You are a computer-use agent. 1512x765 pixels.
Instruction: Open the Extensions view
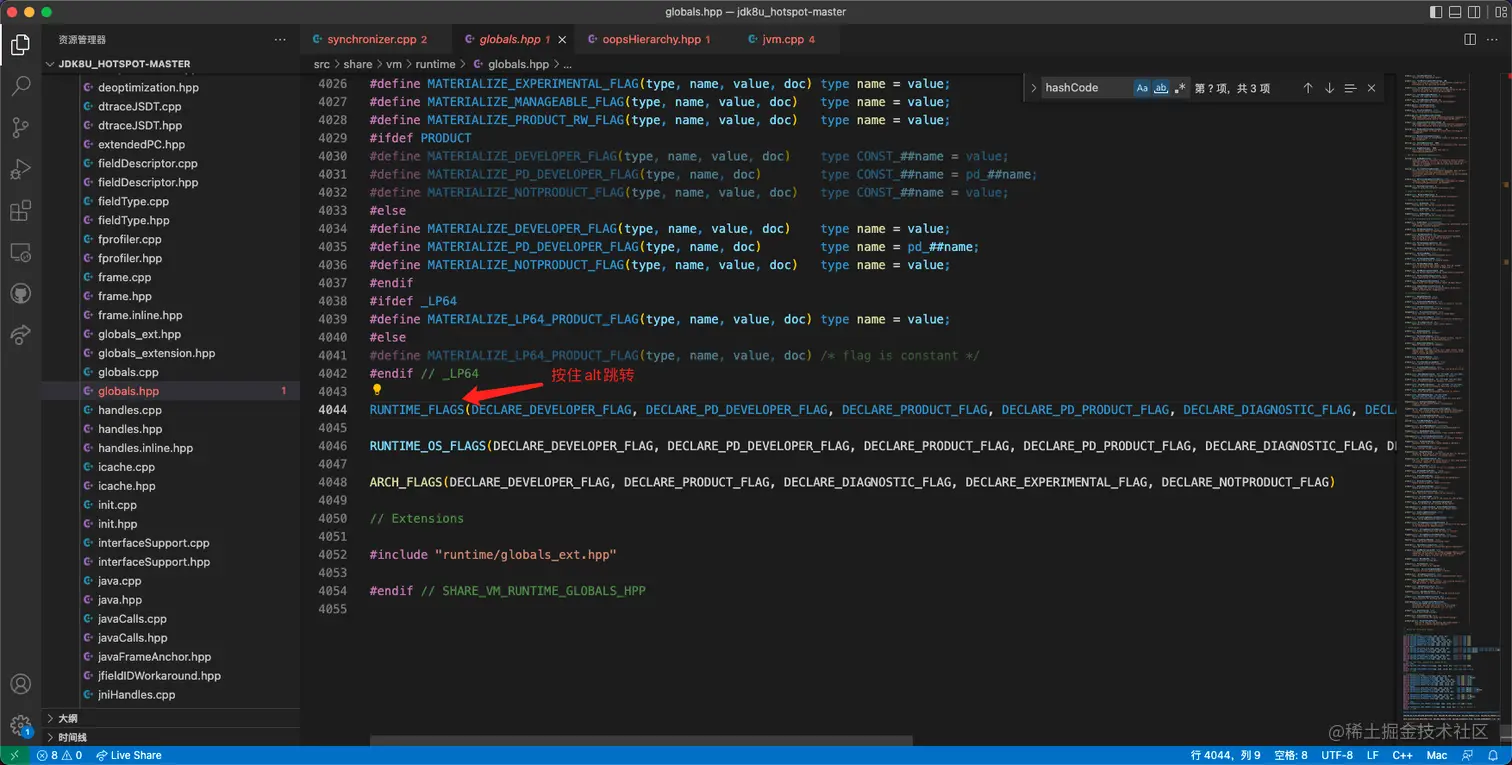[20, 211]
